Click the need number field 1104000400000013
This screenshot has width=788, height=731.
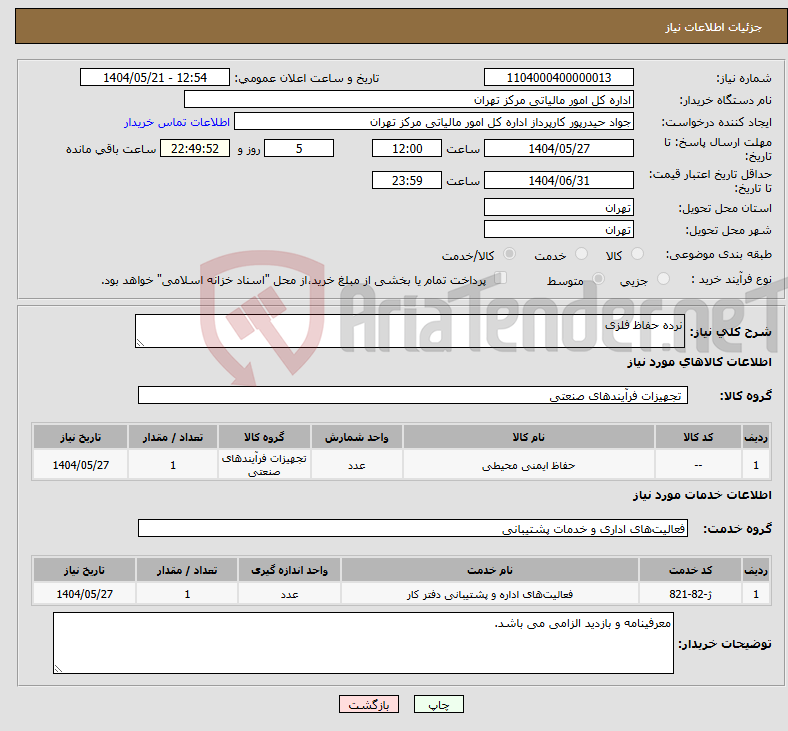click(558, 77)
